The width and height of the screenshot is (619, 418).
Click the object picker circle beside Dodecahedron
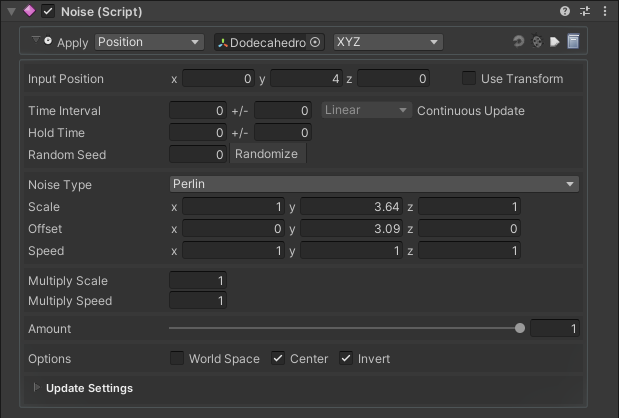coord(315,42)
